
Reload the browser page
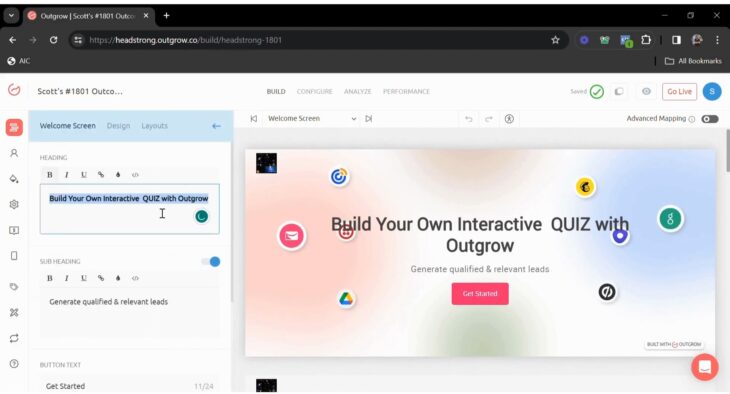click(54, 40)
